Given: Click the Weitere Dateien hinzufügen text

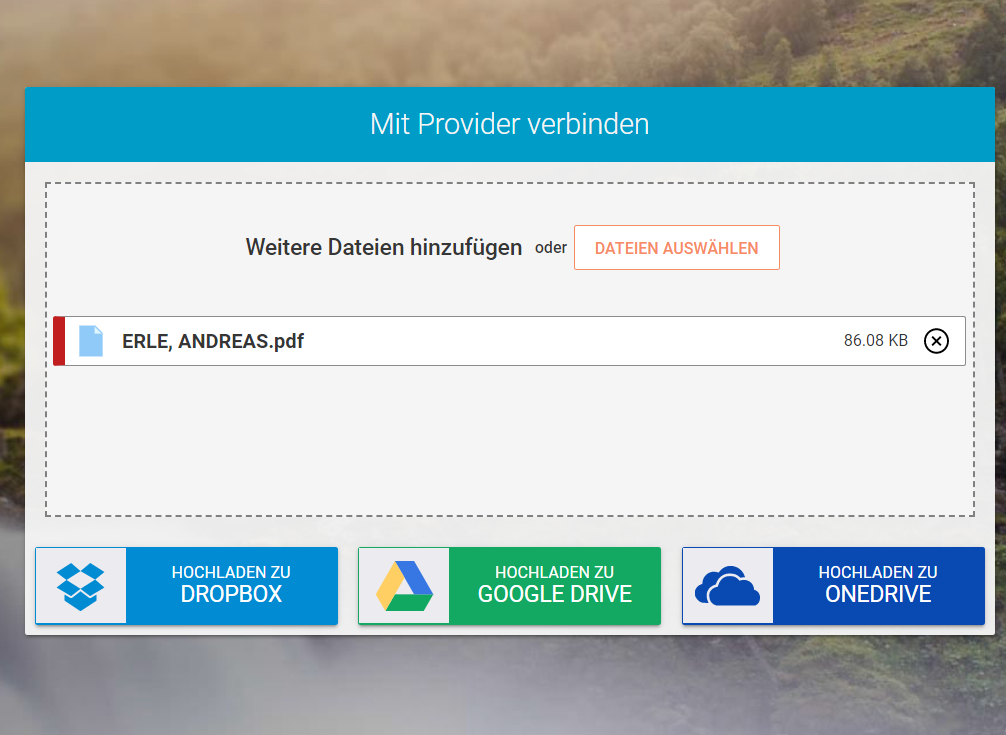Looking at the screenshot, I should coord(384,247).
